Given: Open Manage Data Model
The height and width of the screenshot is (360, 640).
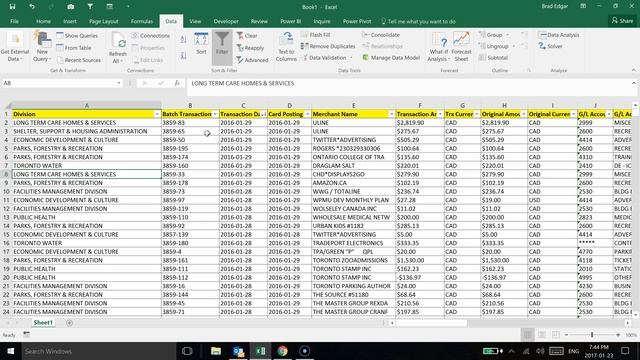Looking at the screenshot, I should (x=391, y=58).
